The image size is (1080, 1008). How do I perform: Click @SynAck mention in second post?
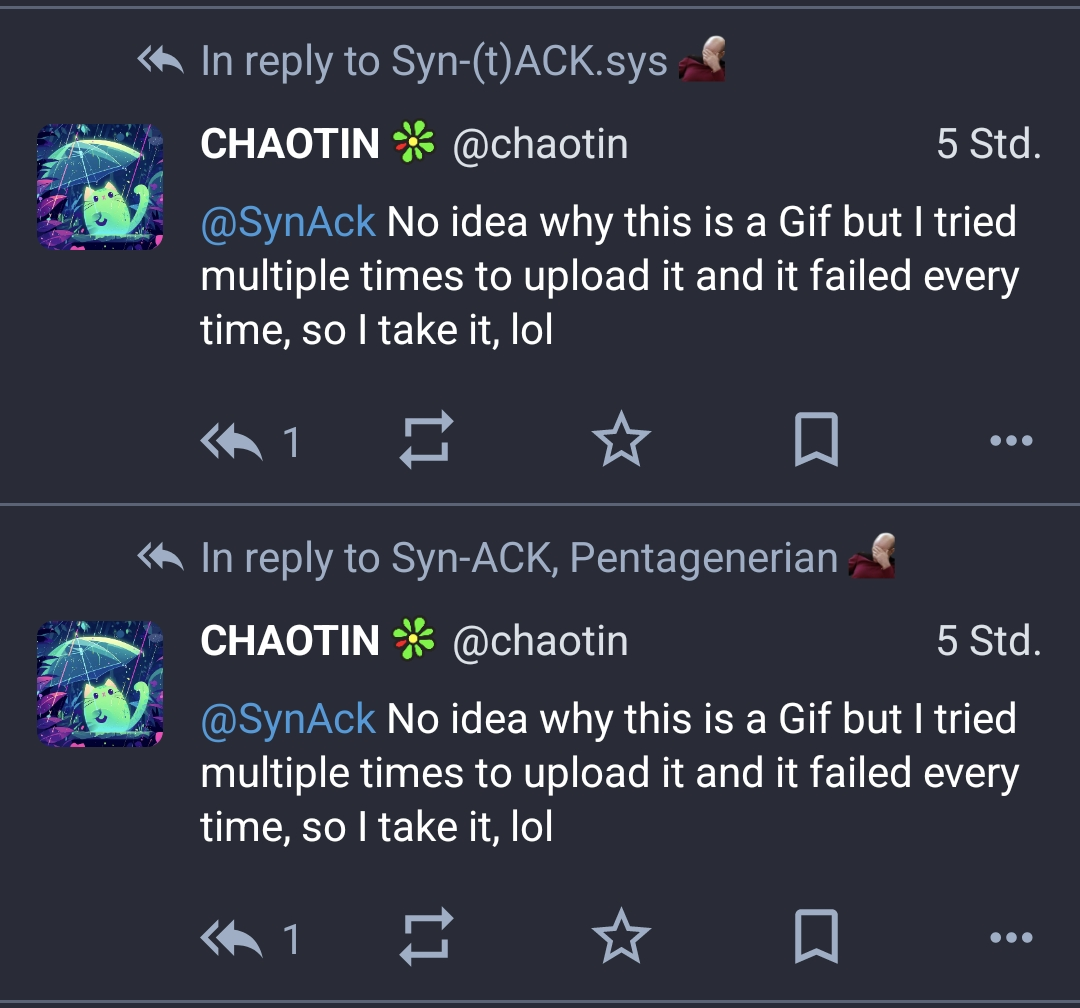288,719
